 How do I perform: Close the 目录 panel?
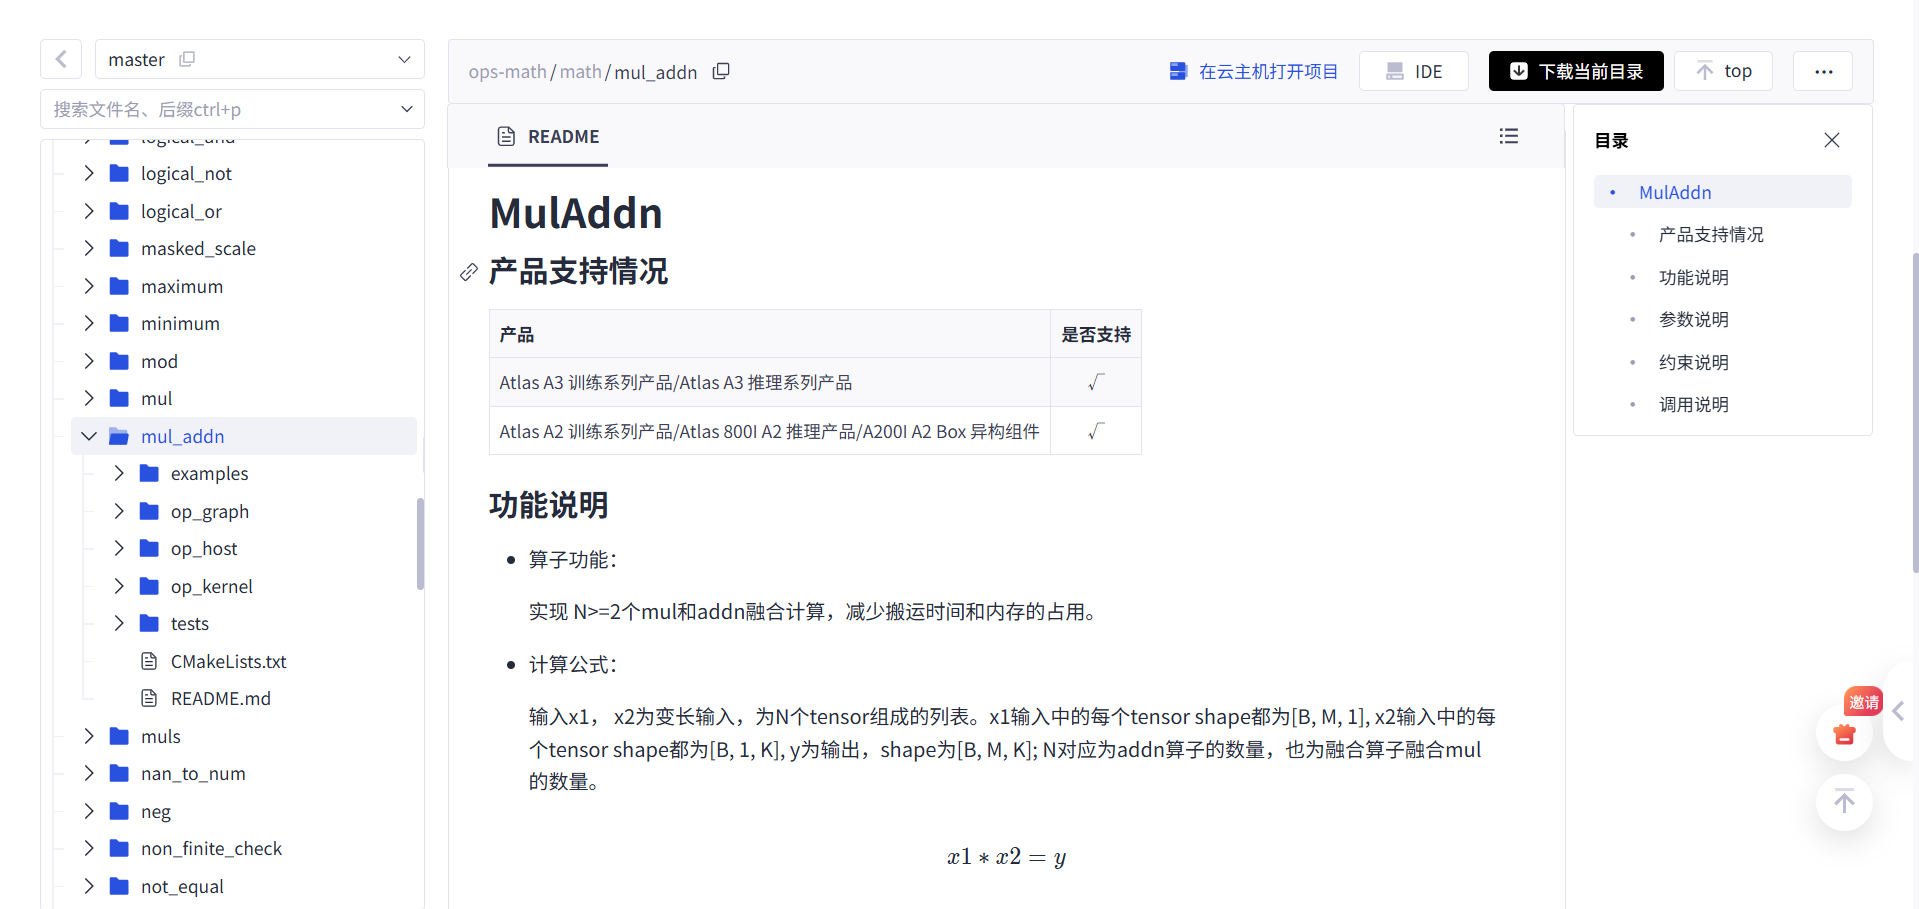click(1832, 140)
